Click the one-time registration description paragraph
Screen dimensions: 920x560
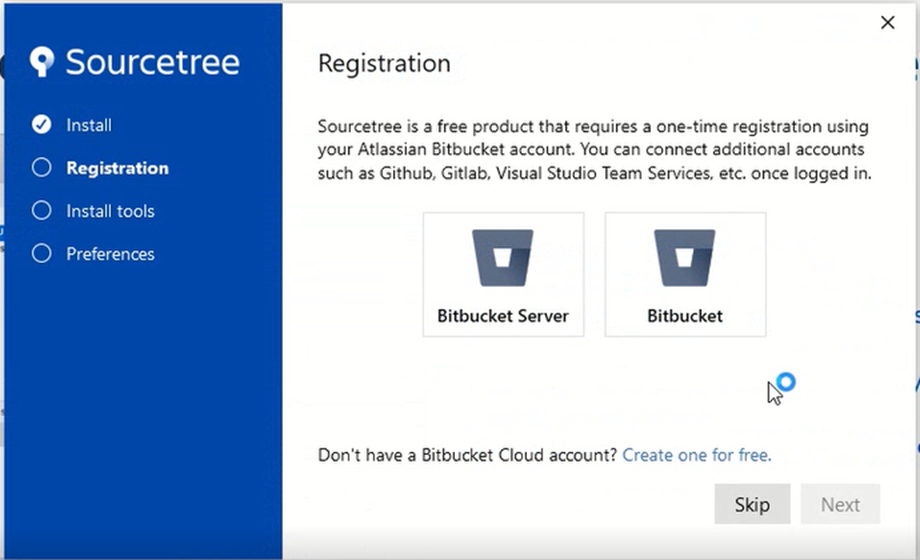click(594, 150)
